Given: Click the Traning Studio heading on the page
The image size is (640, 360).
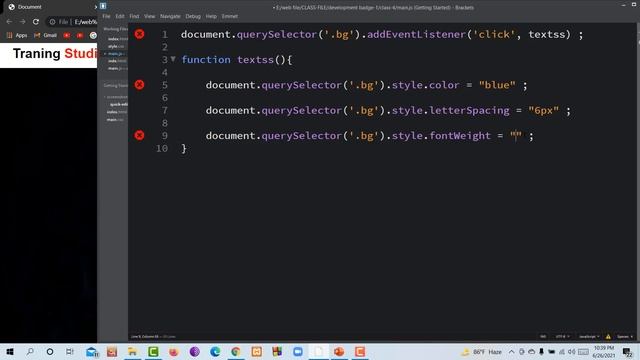Looking at the screenshot, I should tap(55, 53).
